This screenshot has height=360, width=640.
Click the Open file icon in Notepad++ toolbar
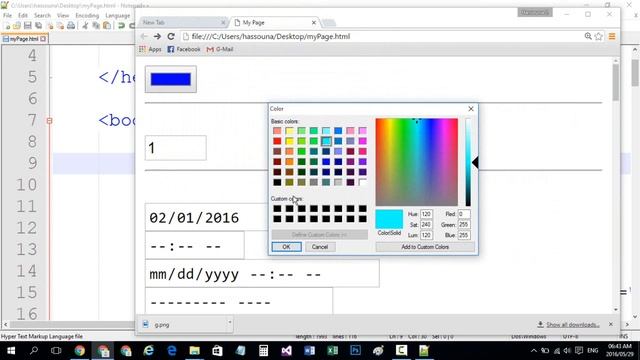17,26
